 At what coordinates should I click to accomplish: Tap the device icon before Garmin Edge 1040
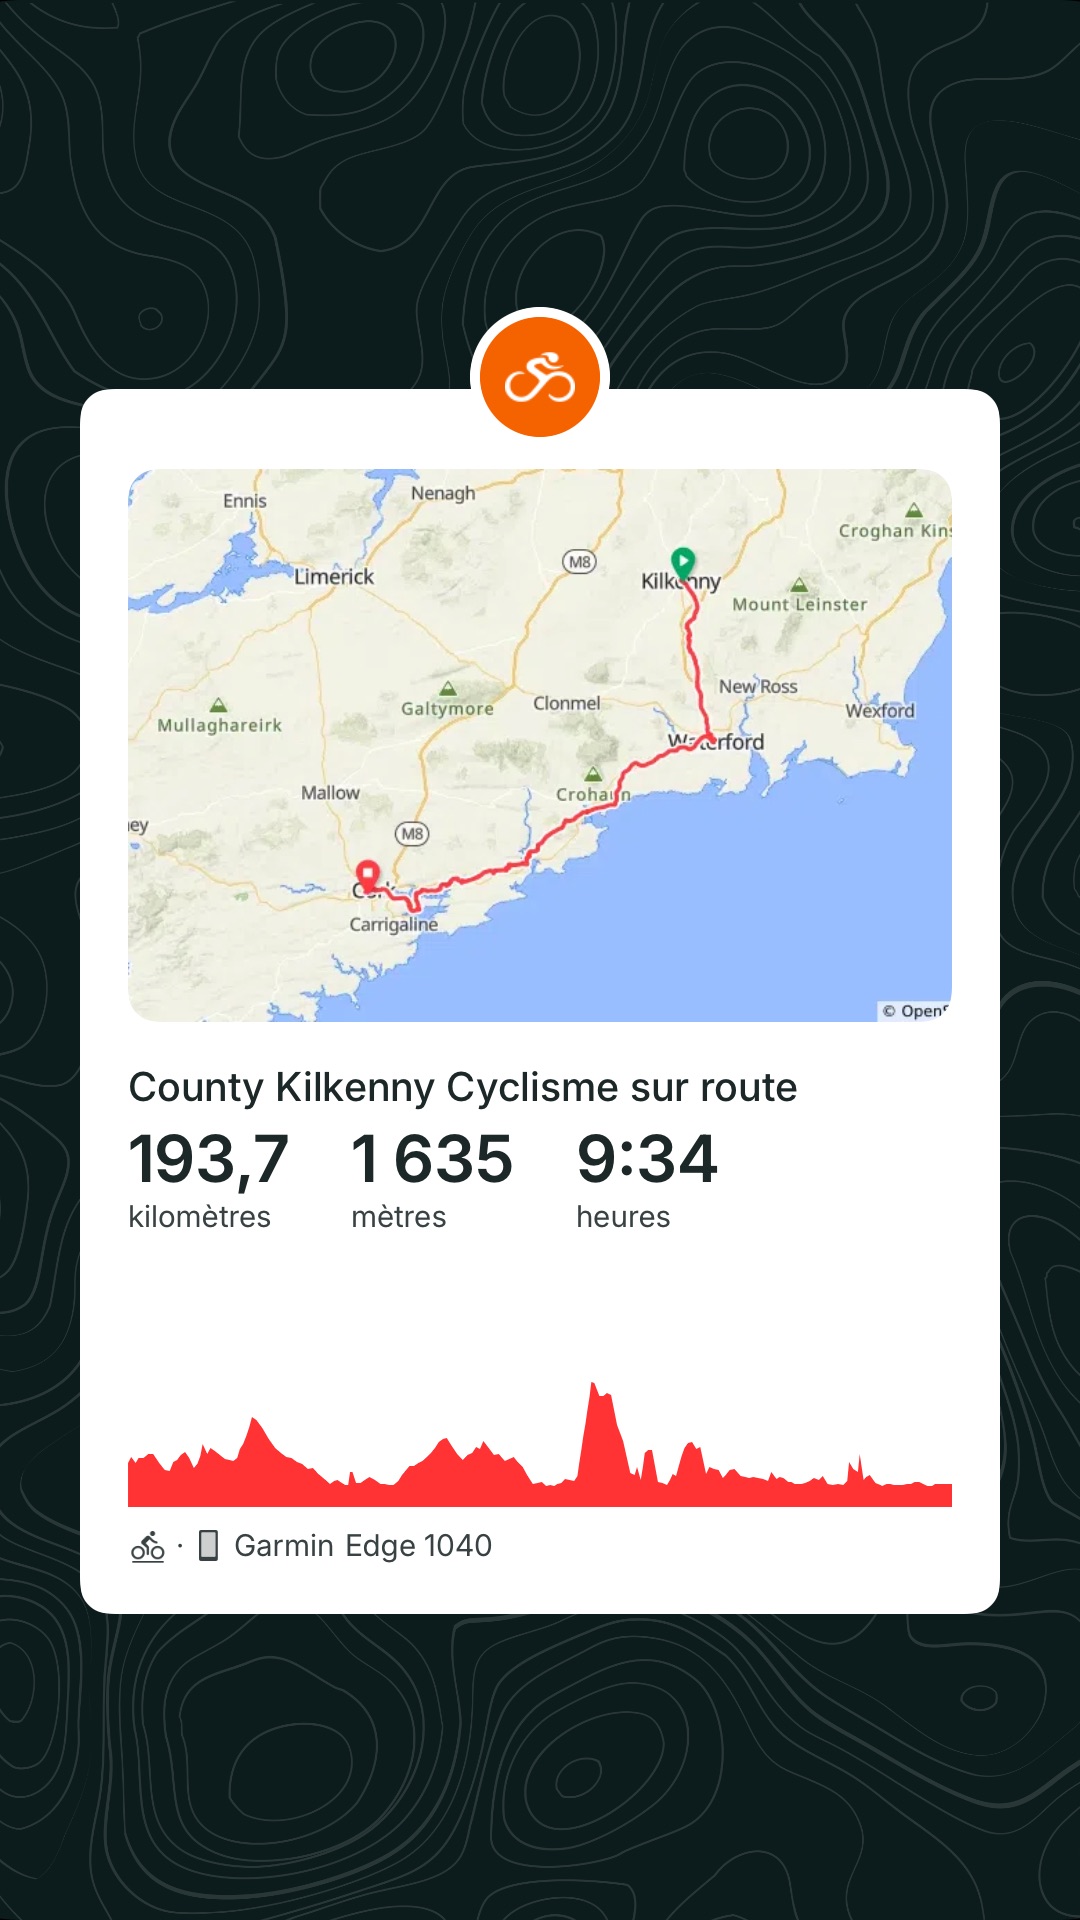[208, 1545]
